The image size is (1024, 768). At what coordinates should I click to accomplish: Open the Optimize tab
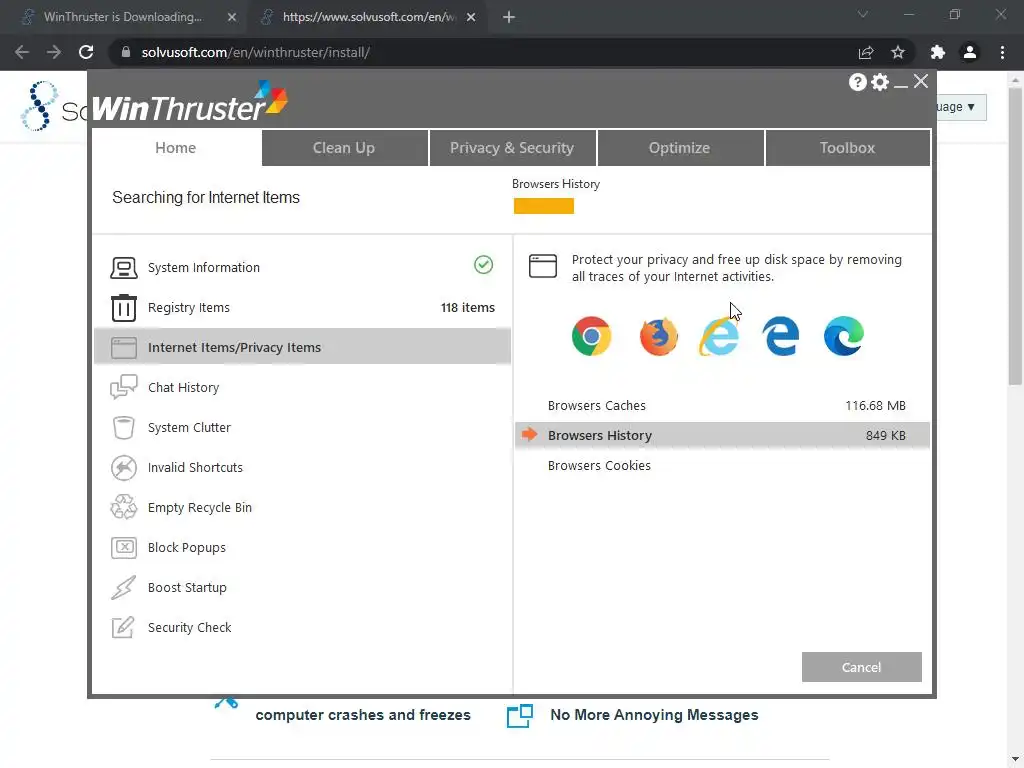[679, 148]
